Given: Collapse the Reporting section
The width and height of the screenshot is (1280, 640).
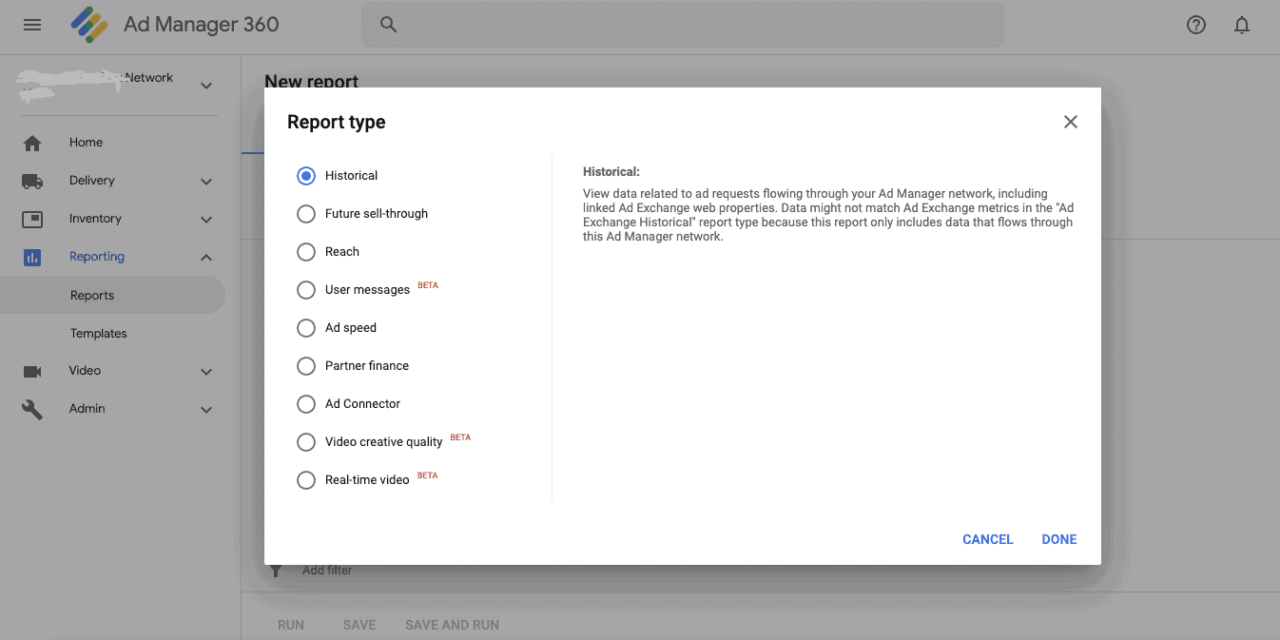Looking at the screenshot, I should coord(206,256).
